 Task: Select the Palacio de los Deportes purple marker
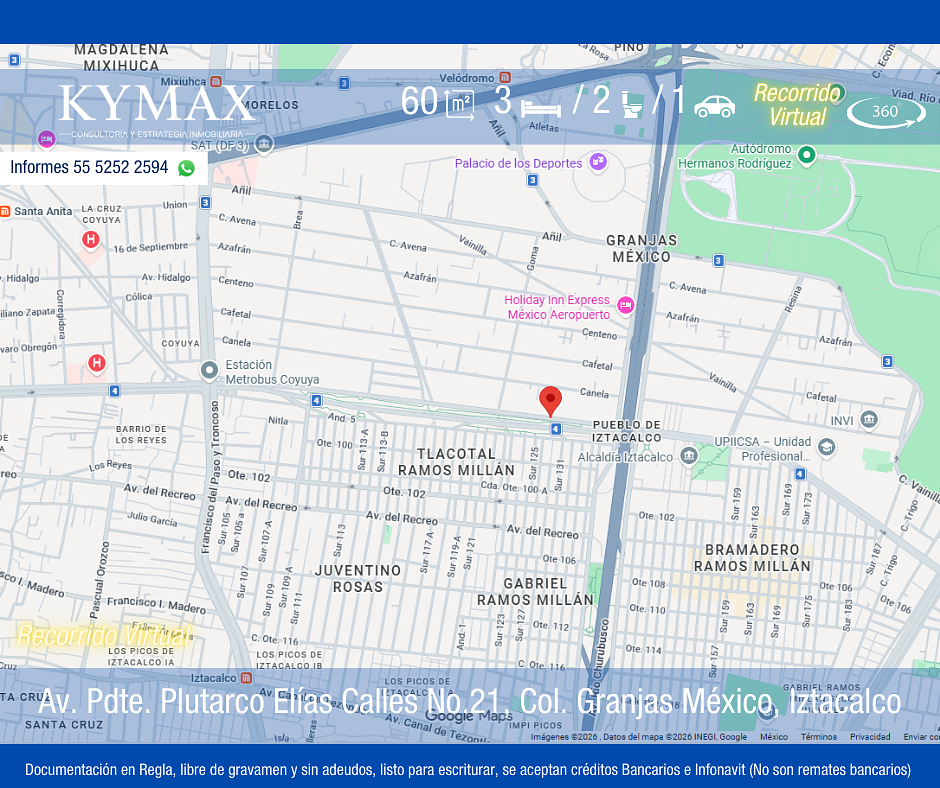click(598, 162)
